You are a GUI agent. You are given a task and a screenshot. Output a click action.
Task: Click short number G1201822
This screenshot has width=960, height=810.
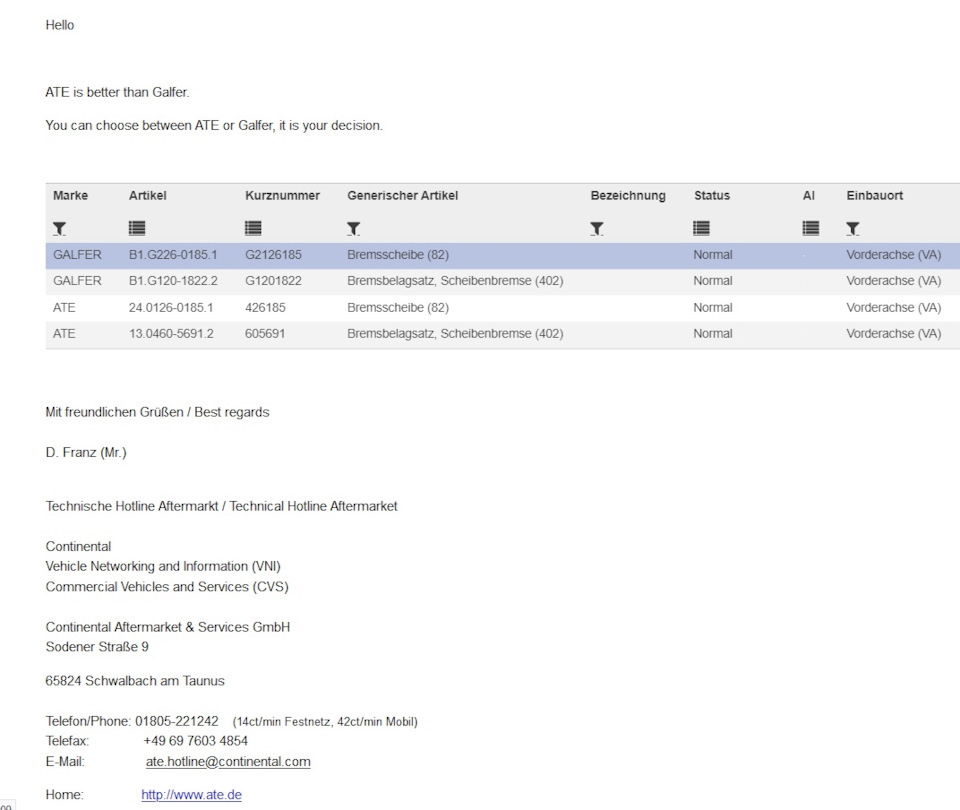click(x=273, y=281)
